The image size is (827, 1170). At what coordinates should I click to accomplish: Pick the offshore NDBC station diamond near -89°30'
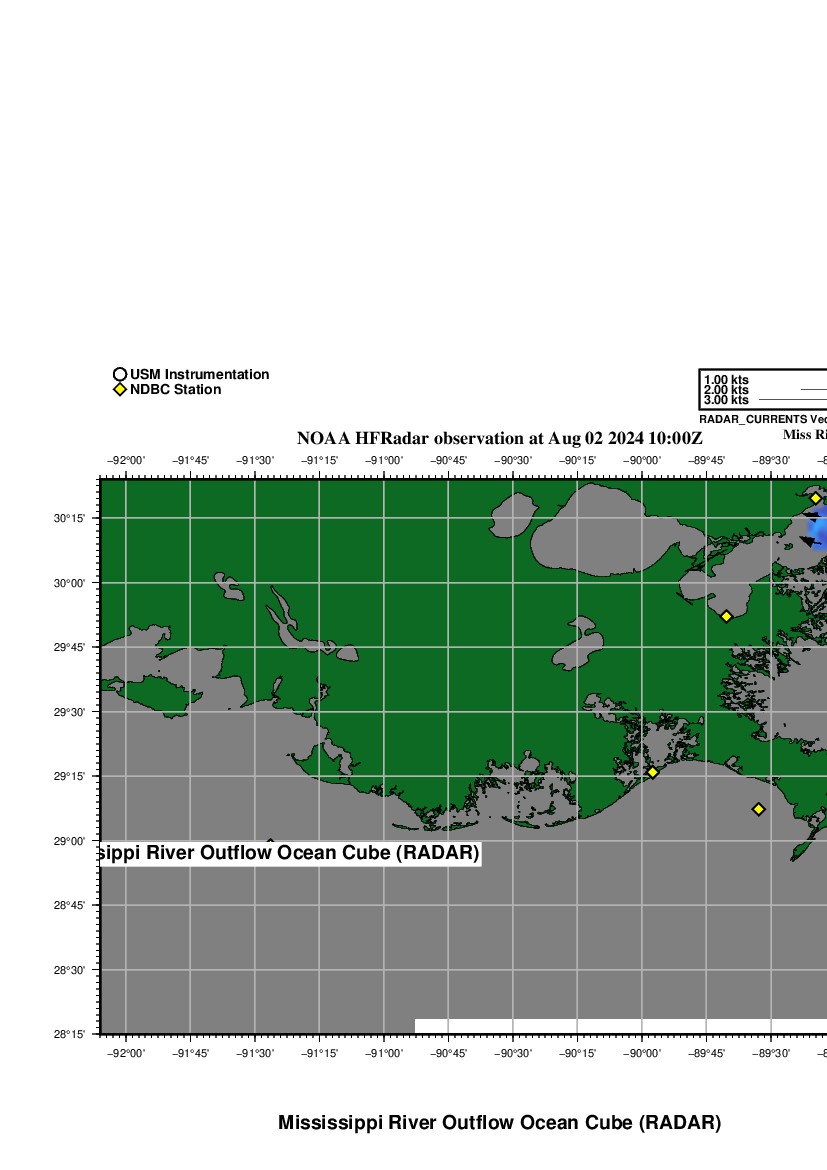click(x=758, y=809)
